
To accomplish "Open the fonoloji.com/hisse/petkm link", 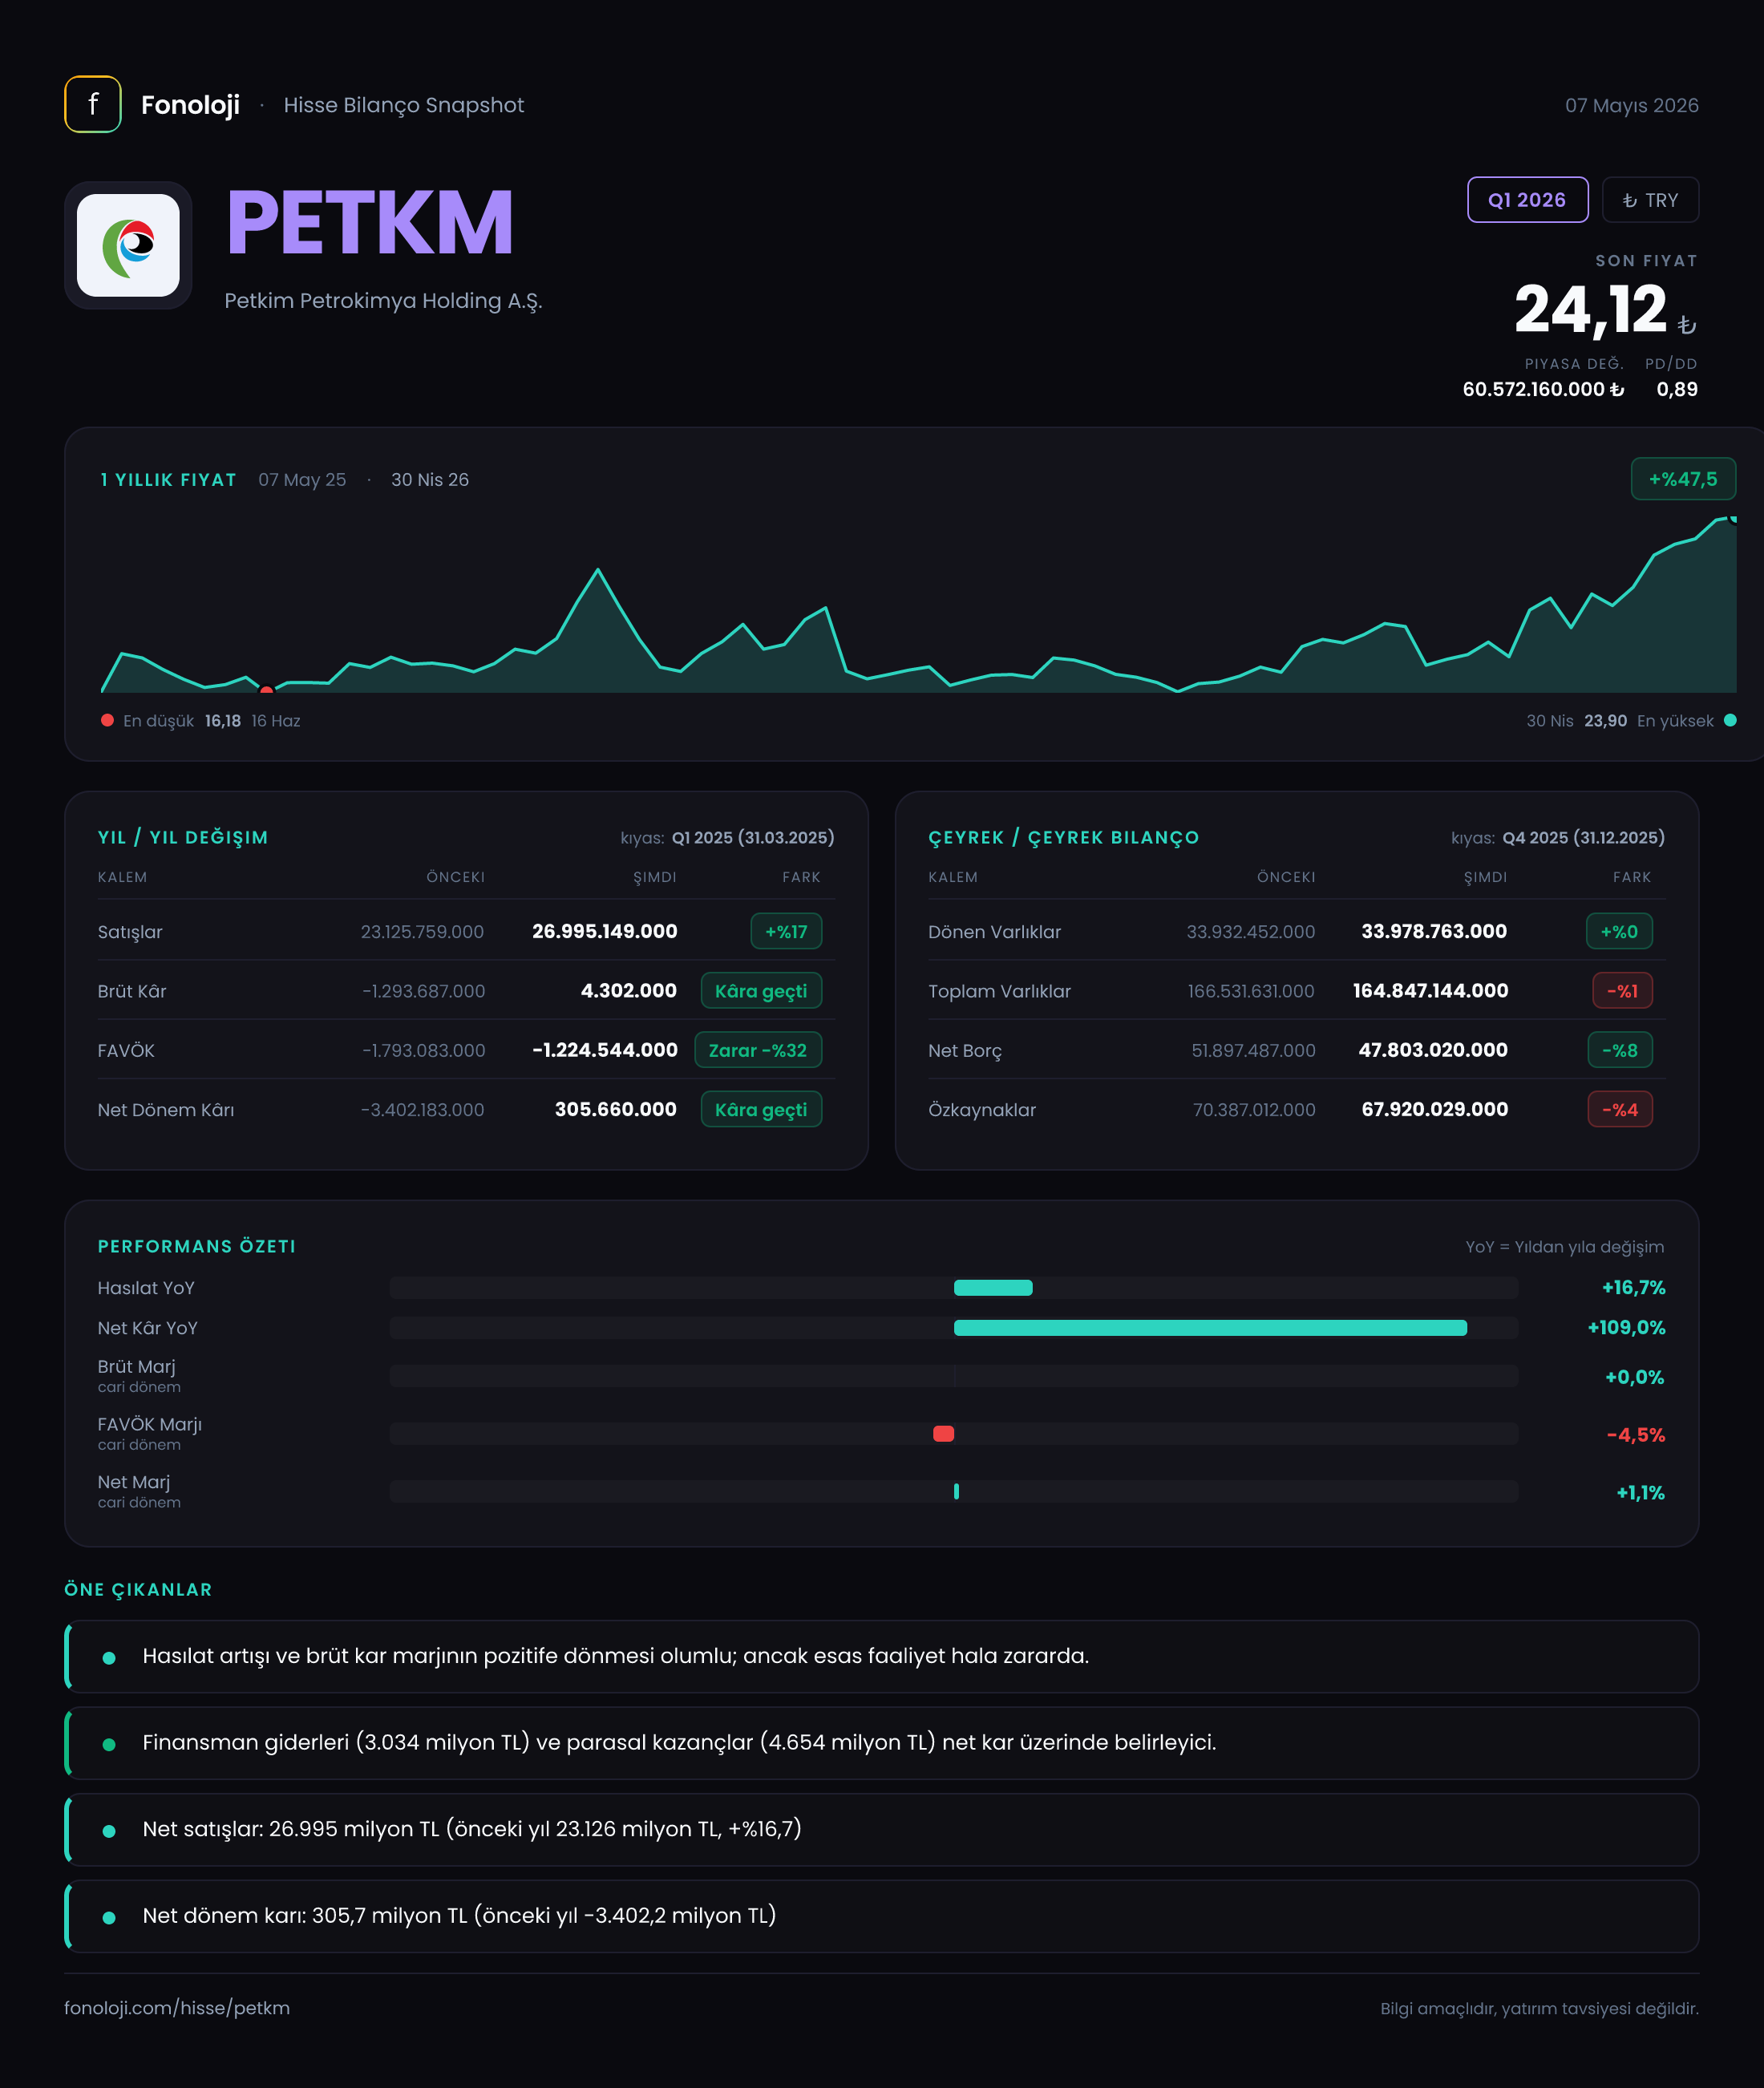I will pos(177,2008).
